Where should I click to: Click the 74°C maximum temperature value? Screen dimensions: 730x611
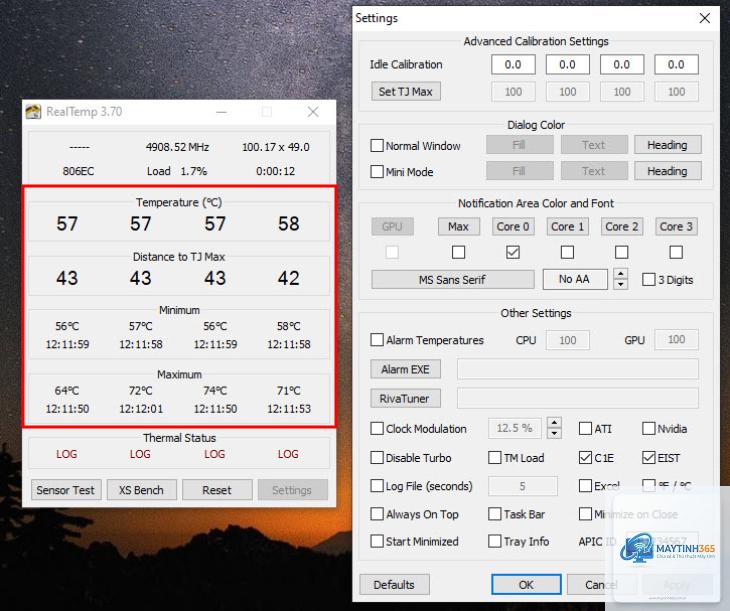(x=215, y=390)
